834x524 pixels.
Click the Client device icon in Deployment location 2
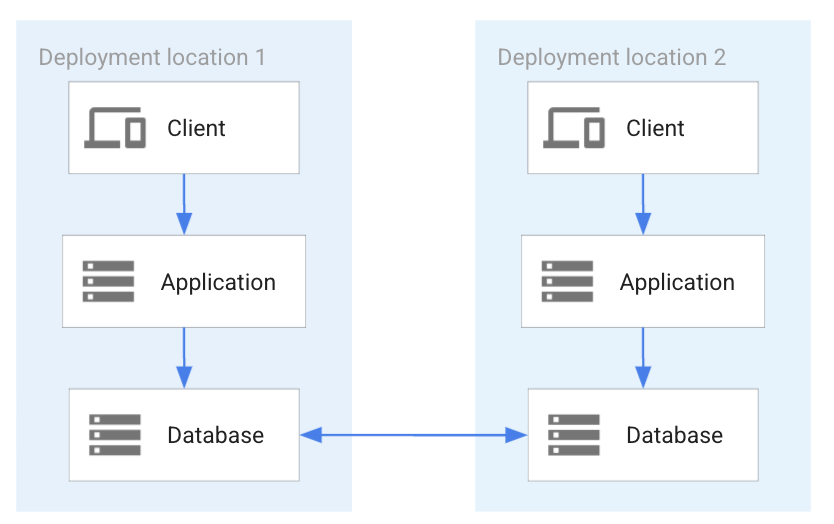(574, 128)
